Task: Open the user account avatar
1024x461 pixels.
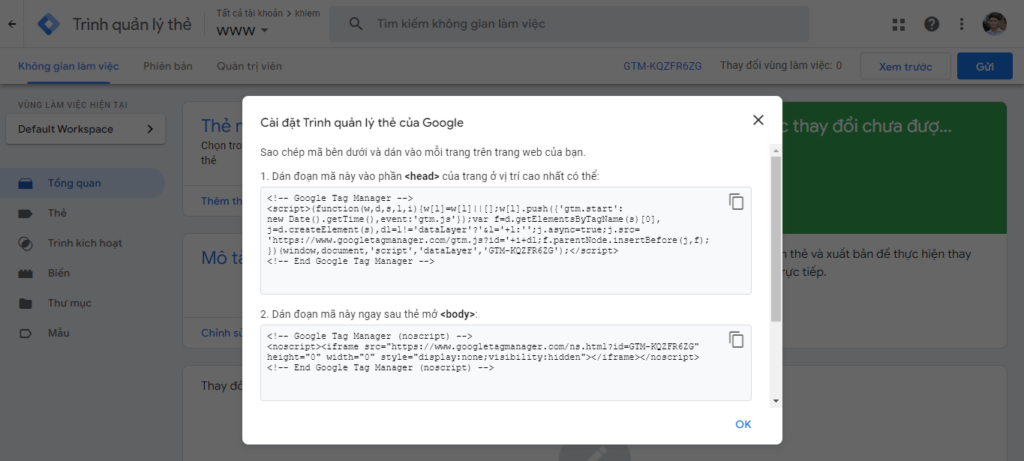Action: [x=994, y=24]
